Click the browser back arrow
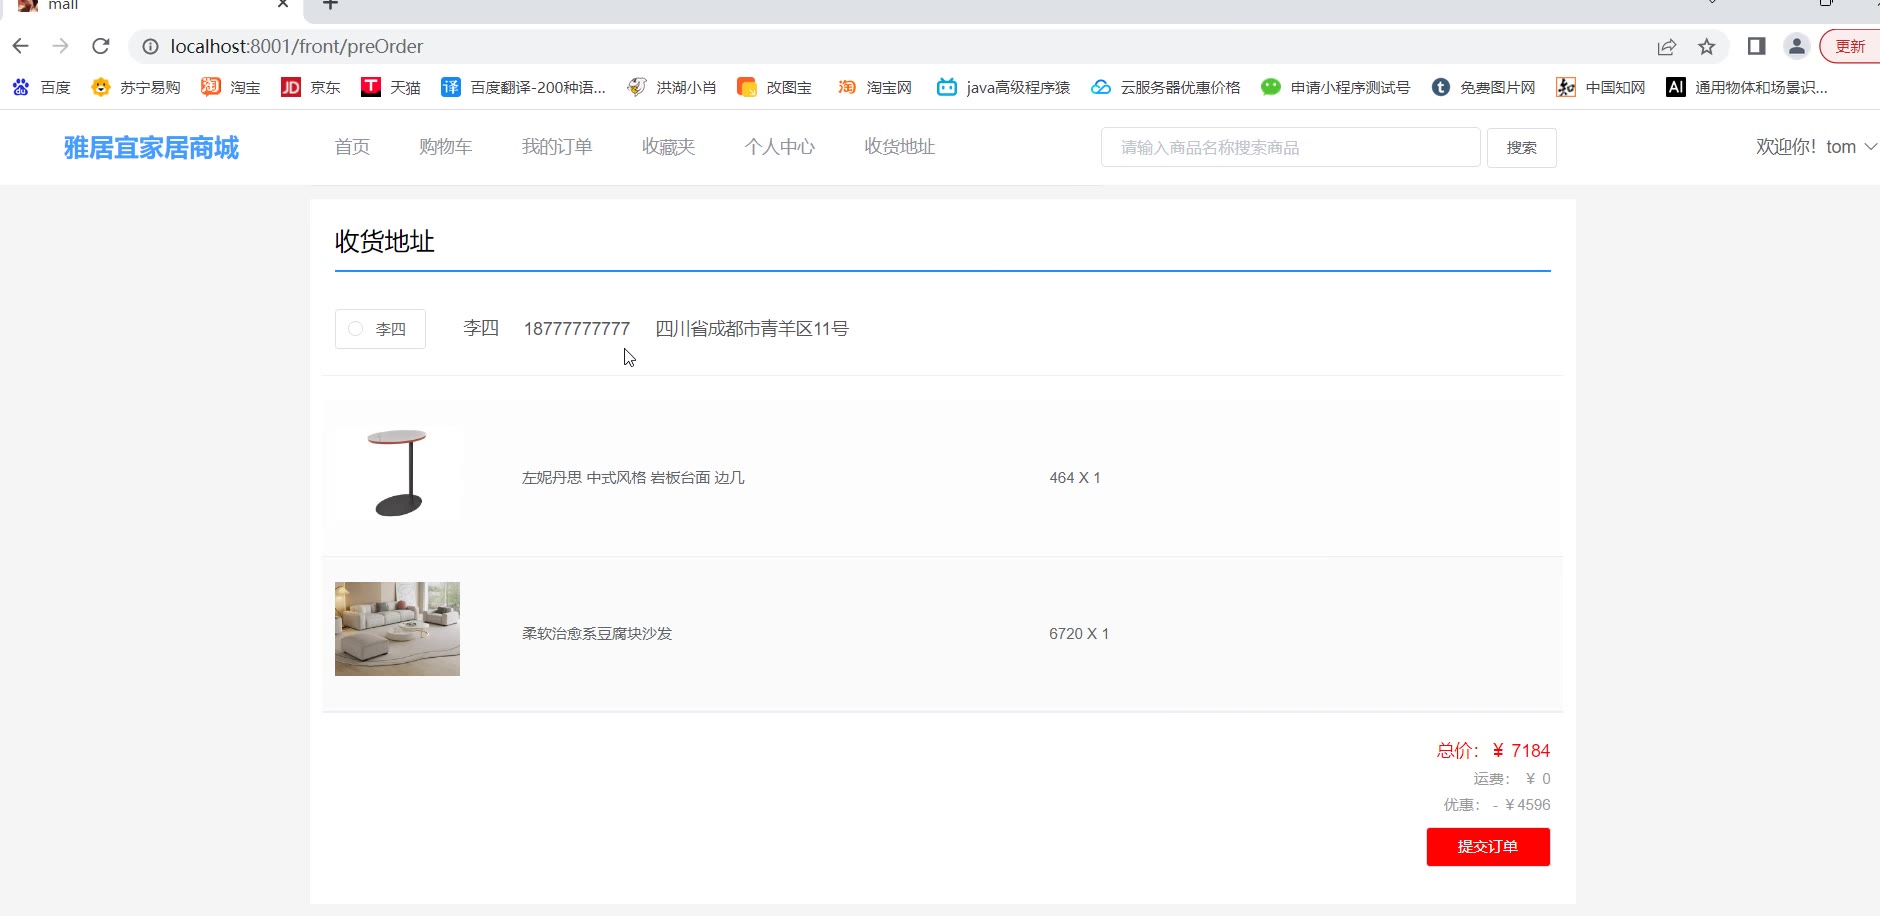Viewport: 1880px width, 916px height. pos(21,46)
